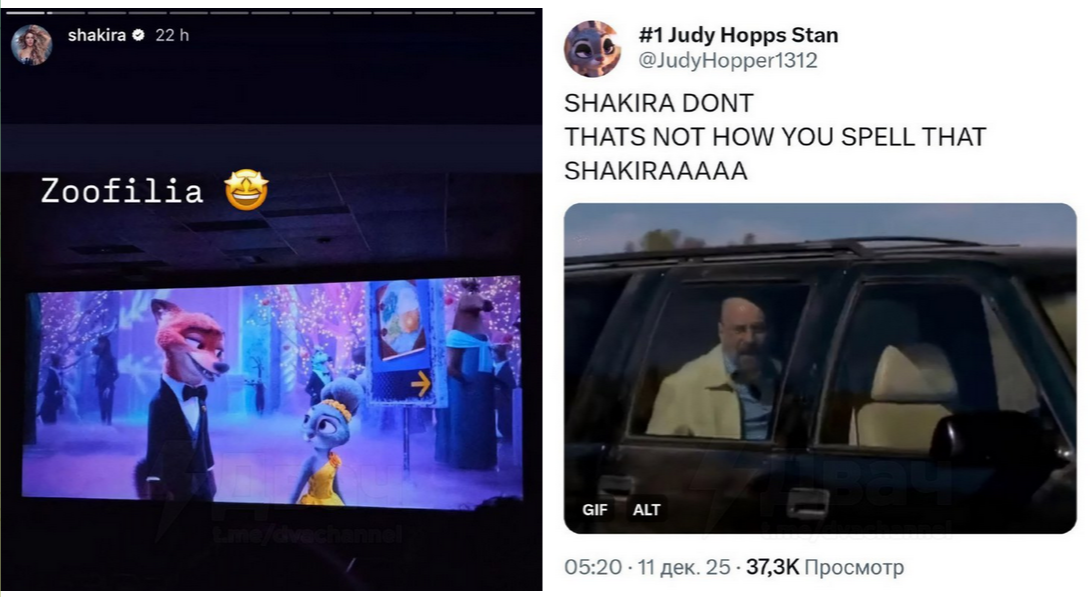The width and height of the screenshot is (1090, 597).
Task: Click the #1 Judy Hopps Stan display name
Action: [738, 35]
